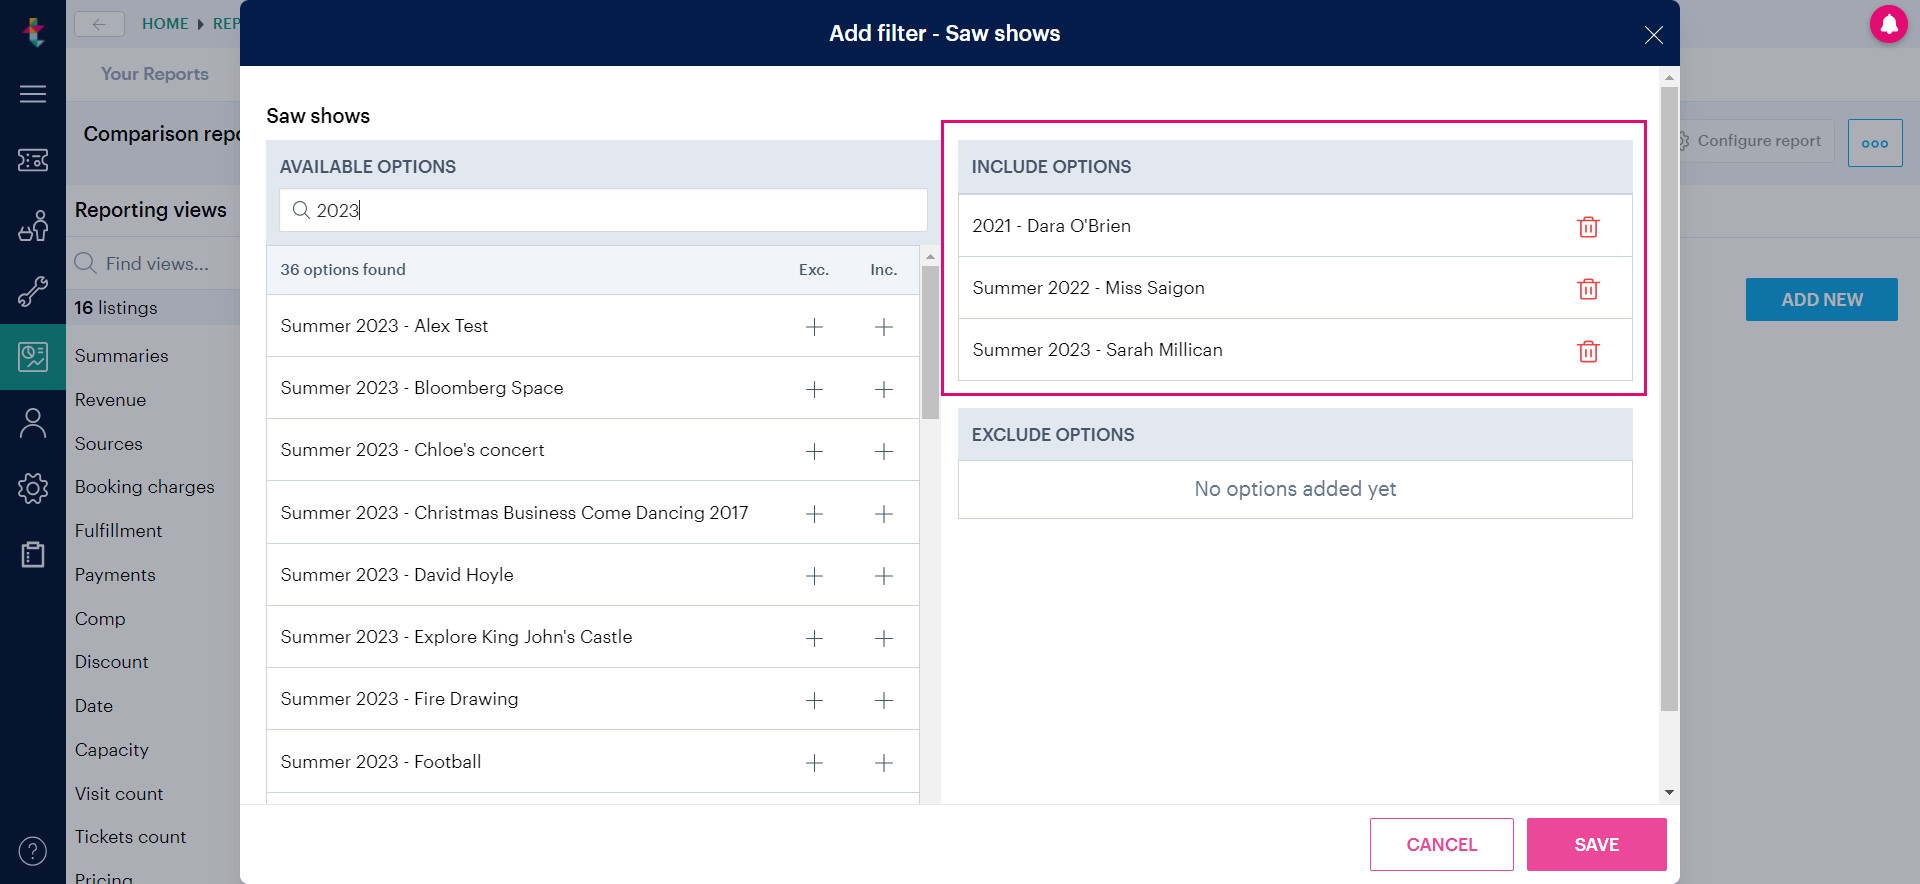Include Summer 2023 - Bloomberg Space

[884, 389]
